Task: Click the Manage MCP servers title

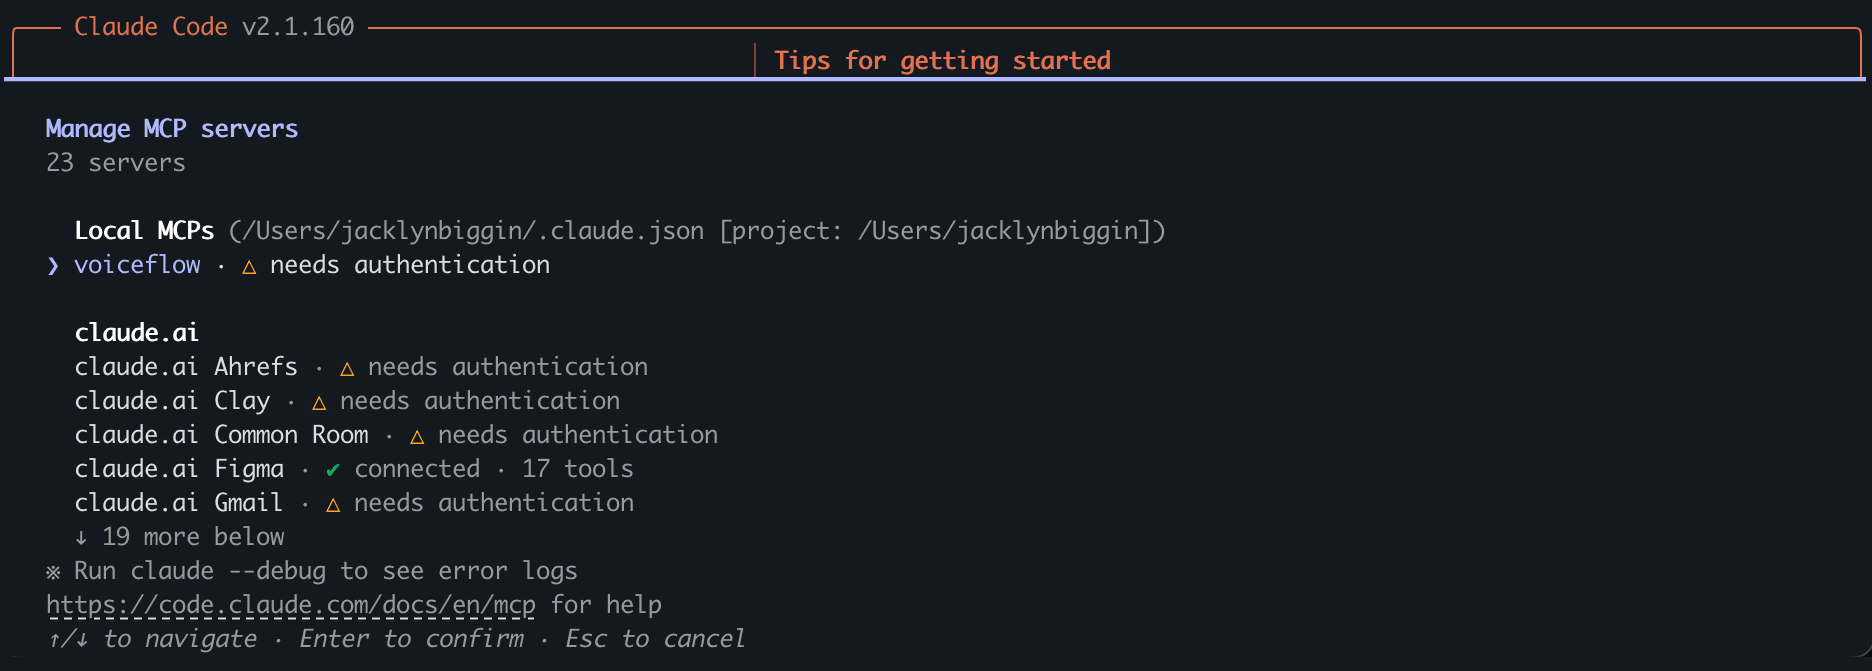Action: click(172, 129)
